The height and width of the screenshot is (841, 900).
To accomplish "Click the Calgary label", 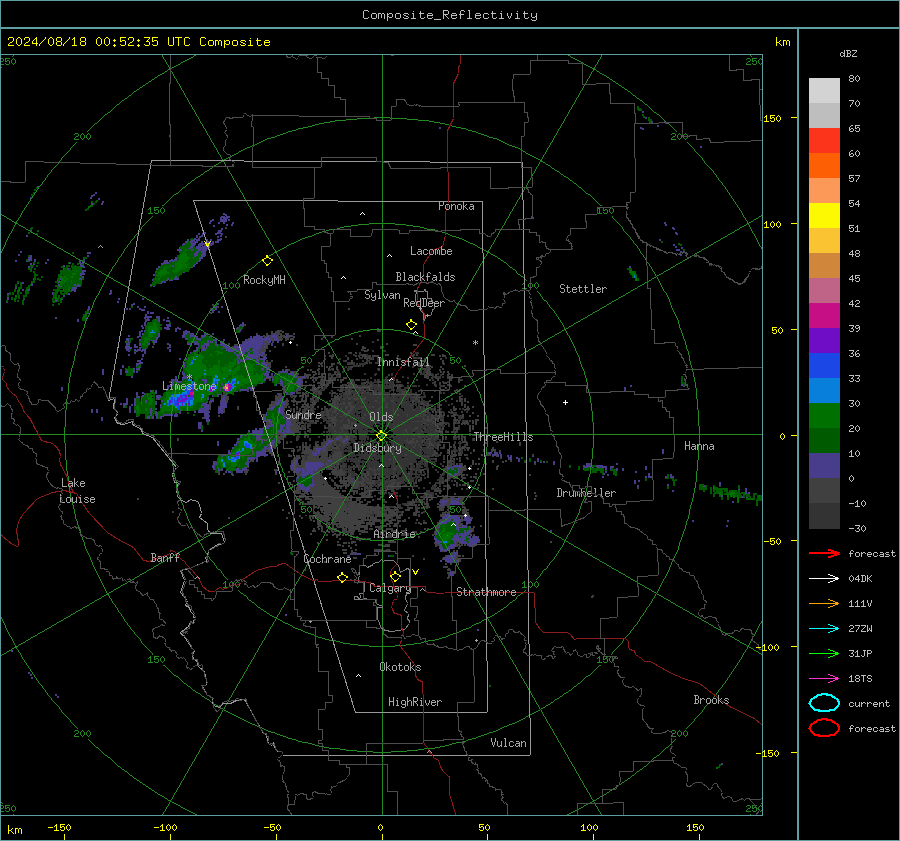I will pos(390,588).
